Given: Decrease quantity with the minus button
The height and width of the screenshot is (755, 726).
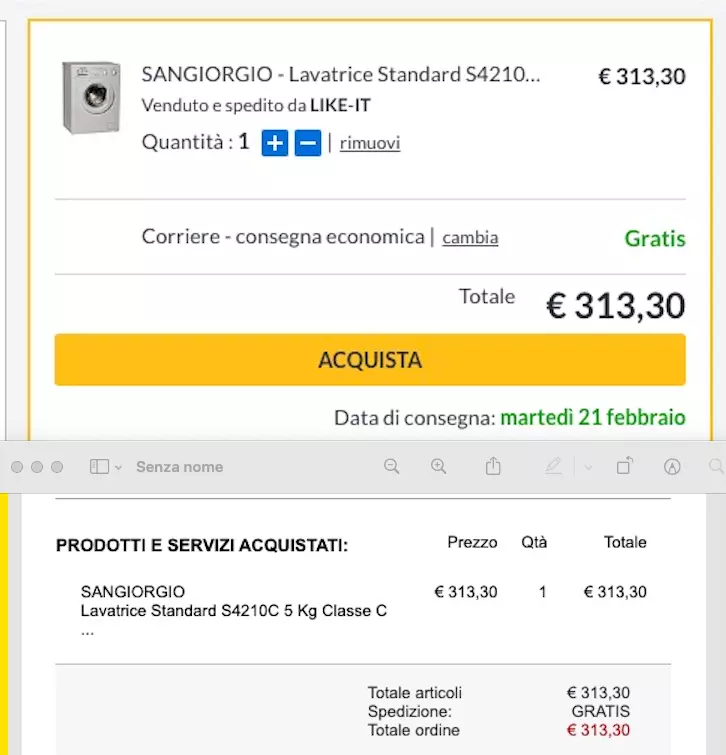Looking at the screenshot, I should pos(308,143).
